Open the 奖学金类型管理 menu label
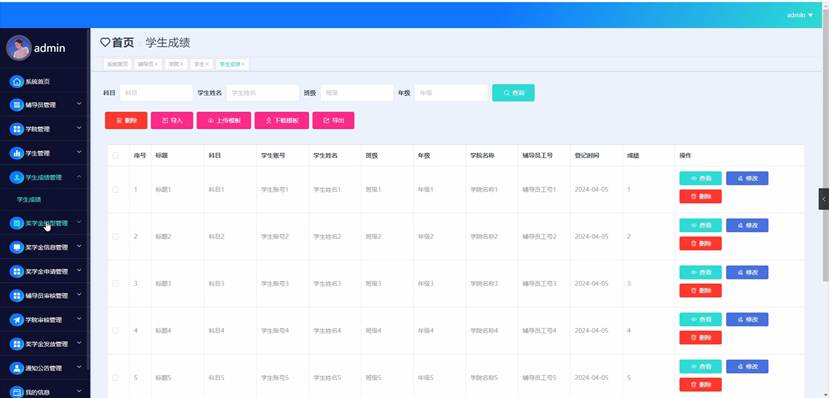 pyautogui.click(x=47, y=223)
